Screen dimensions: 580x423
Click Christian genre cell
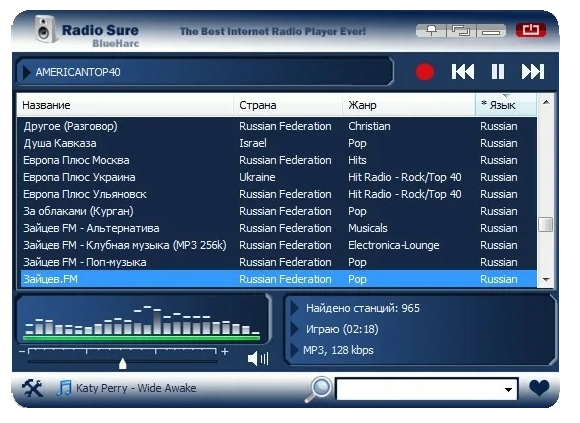point(369,126)
